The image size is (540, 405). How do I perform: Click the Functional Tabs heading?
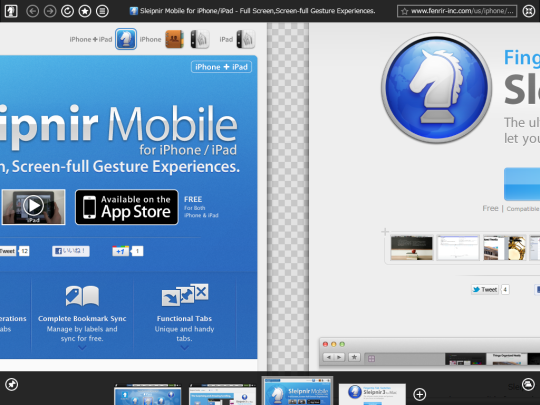point(184,319)
